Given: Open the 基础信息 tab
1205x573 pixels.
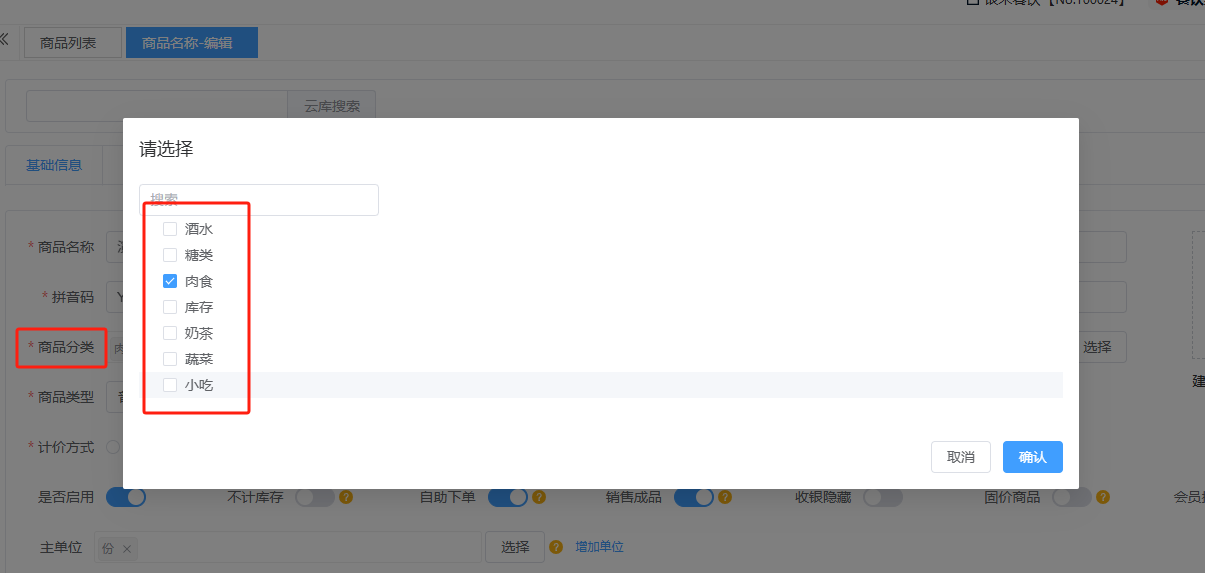Looking at the screenshot, I should point(54,165).
